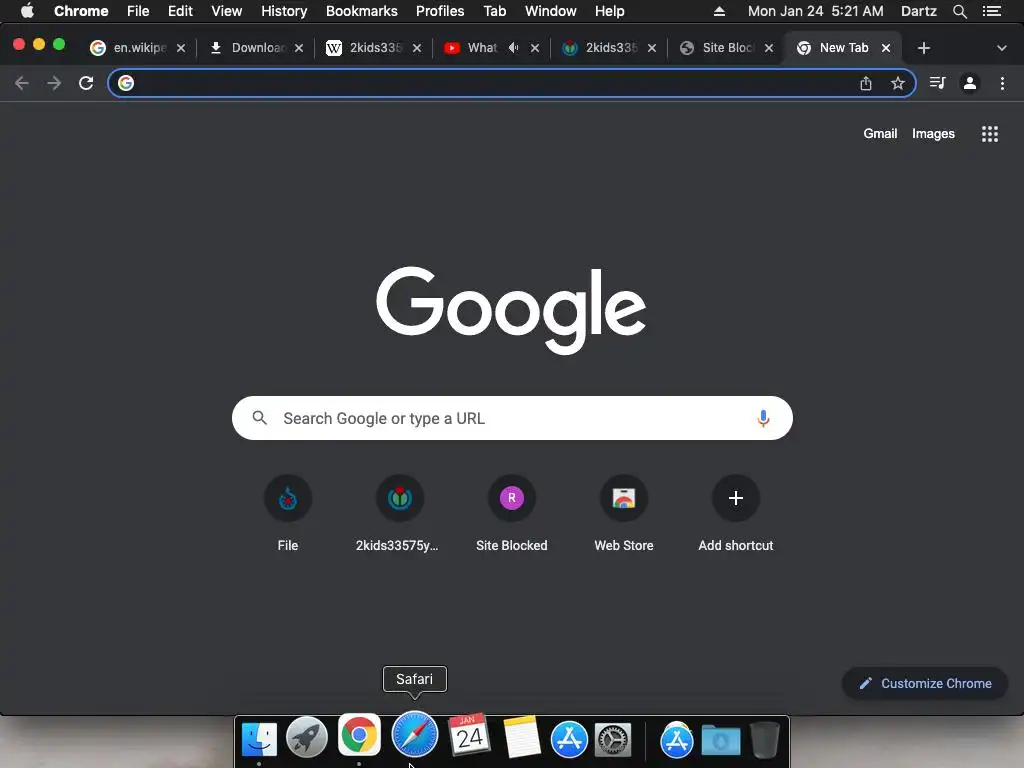Share this page icon in address bar

866,83
